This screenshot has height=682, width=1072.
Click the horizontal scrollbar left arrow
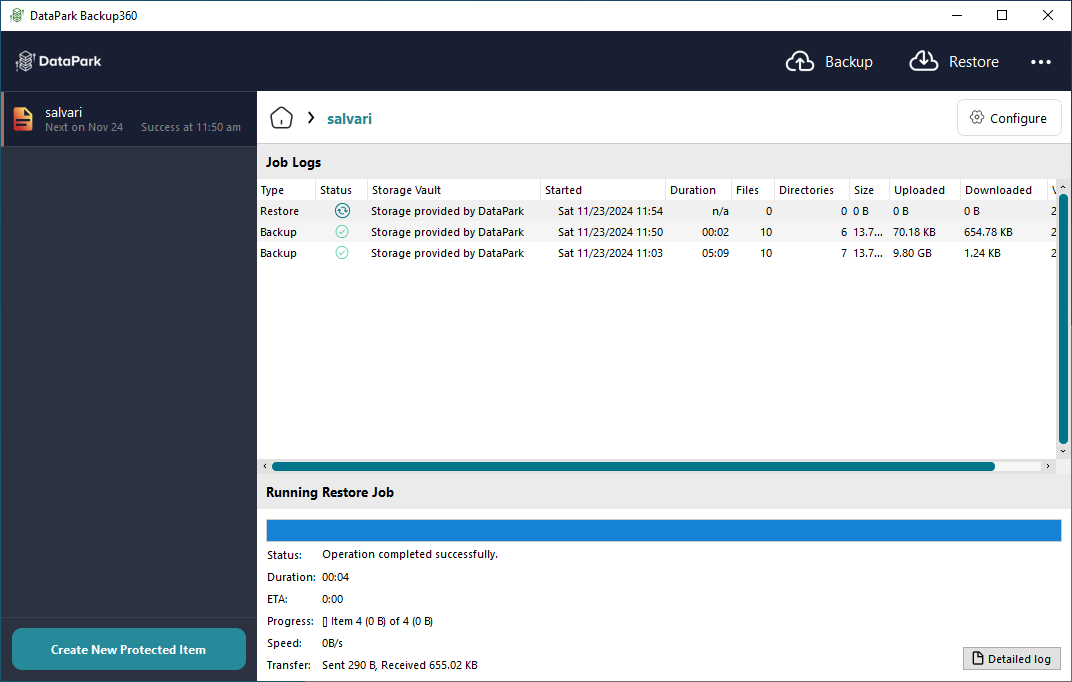265,466
